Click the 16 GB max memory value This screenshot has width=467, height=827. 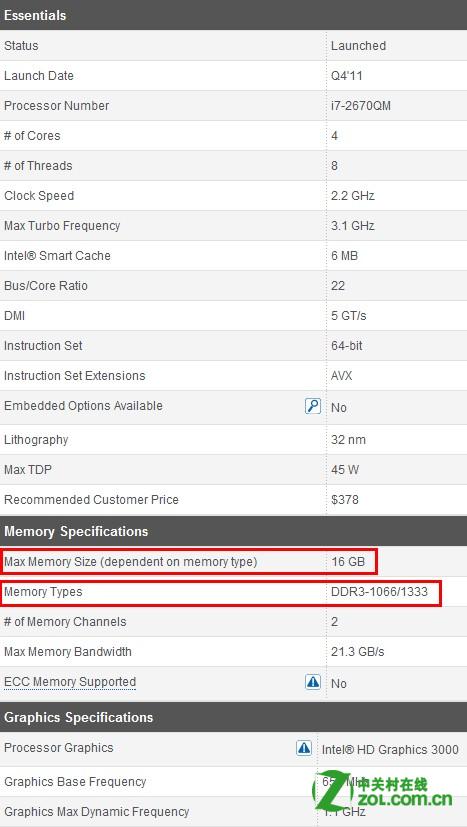coord(348,562)
